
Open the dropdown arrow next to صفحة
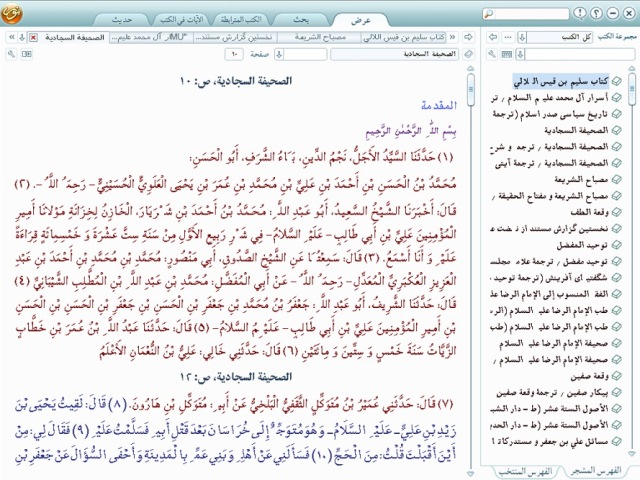(x=279, y=54)
